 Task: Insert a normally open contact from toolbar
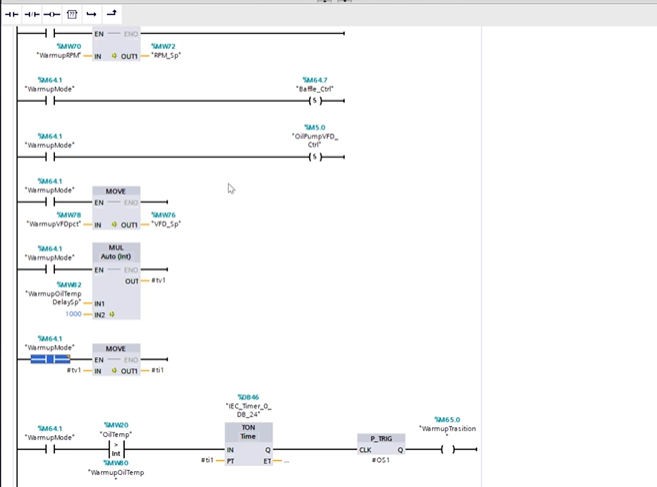(x=12, y=14)
